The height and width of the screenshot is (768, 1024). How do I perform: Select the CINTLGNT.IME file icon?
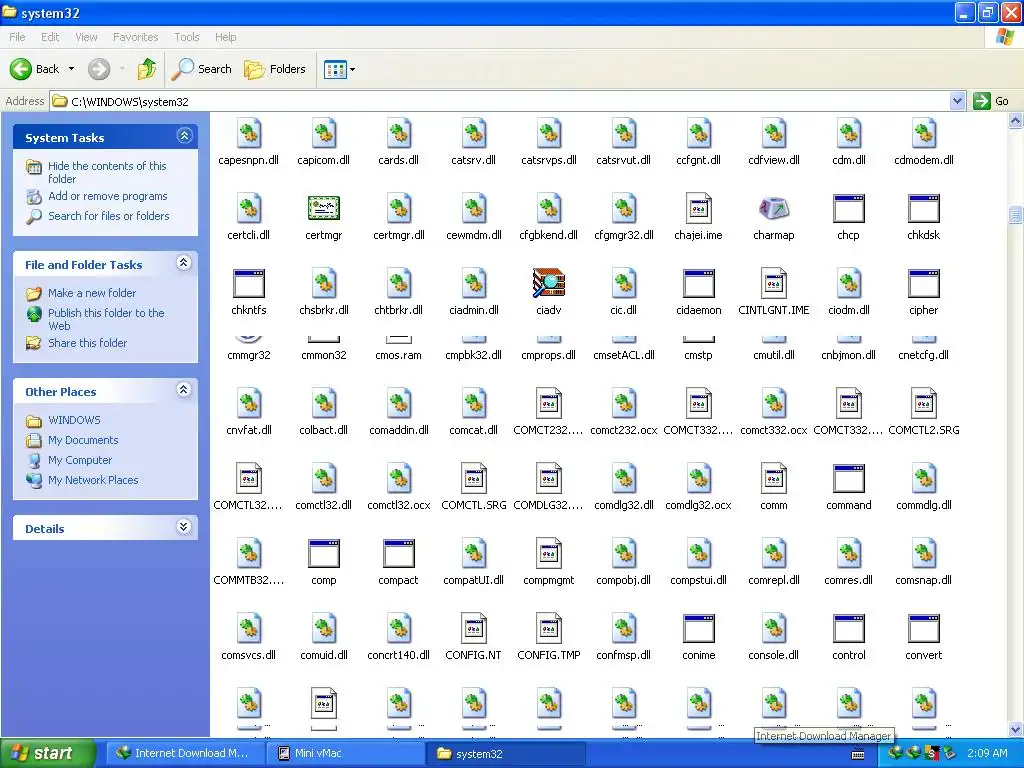[x=773, y=283]
